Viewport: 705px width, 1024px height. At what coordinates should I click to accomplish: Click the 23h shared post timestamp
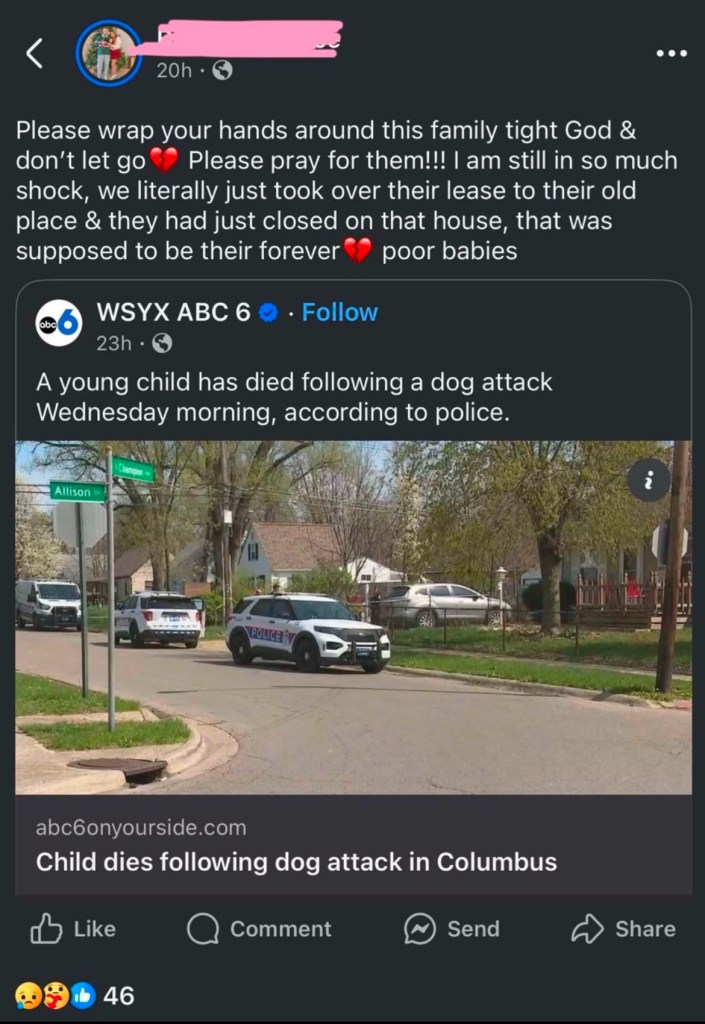pyautogui.click(x=114, y=343)
